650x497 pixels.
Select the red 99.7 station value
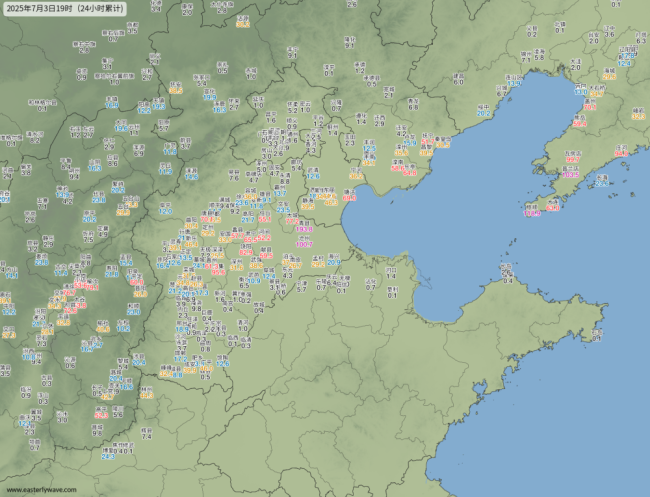click(x=572, y=160)
